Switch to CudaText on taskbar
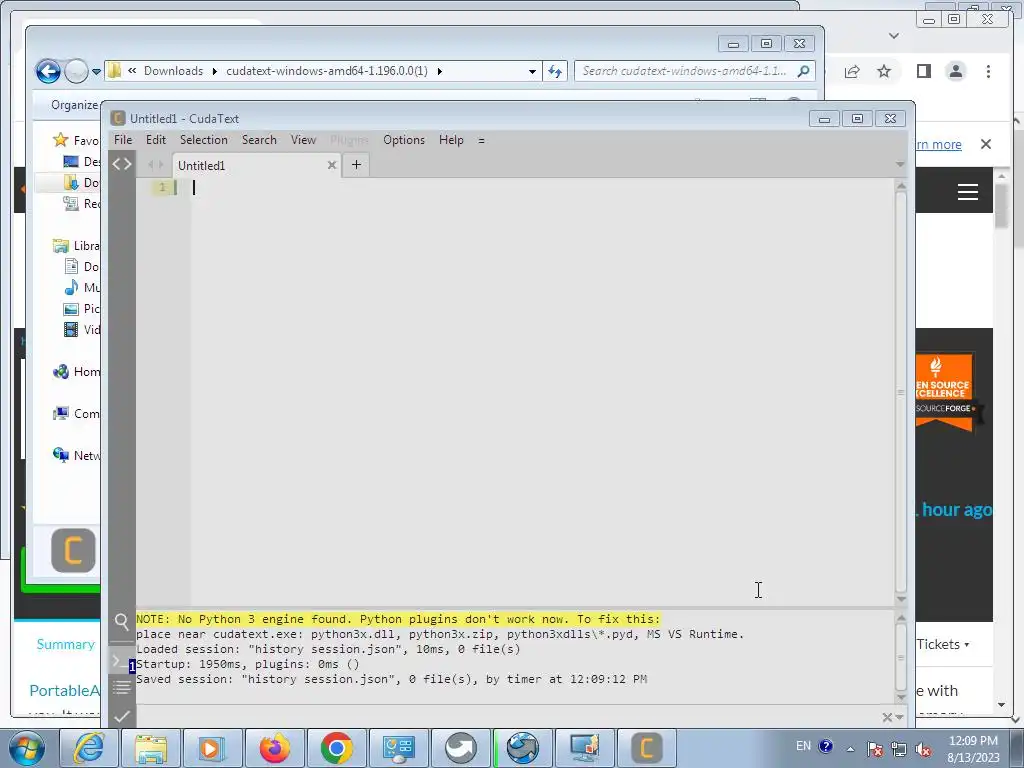This screenshot has width=1024, height=768. (x=647, y=748)
